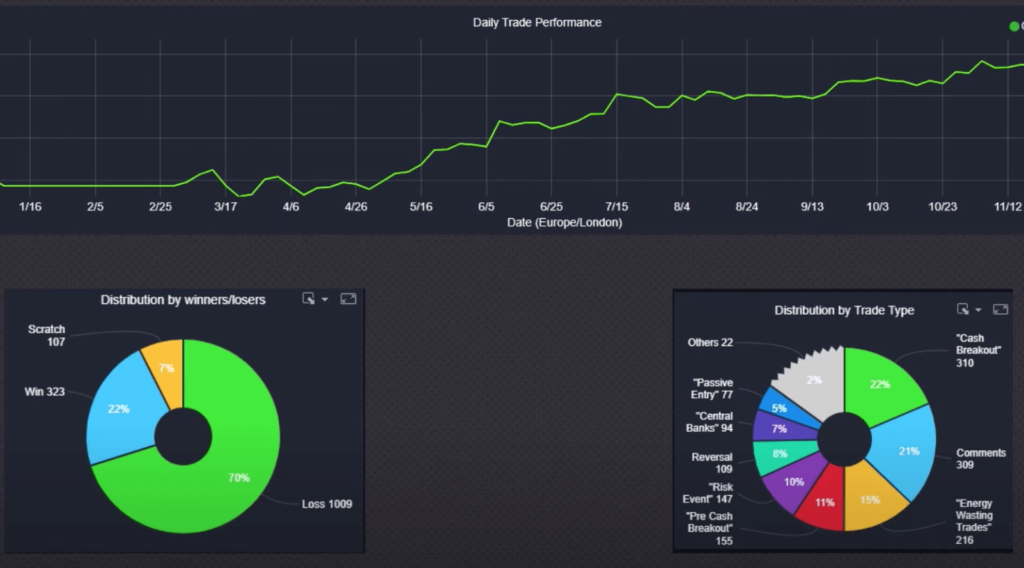Click the teal Reversal 8% slice
Image resolution: width=1024 pixels, height=568 pixels.
pos(776,455)
